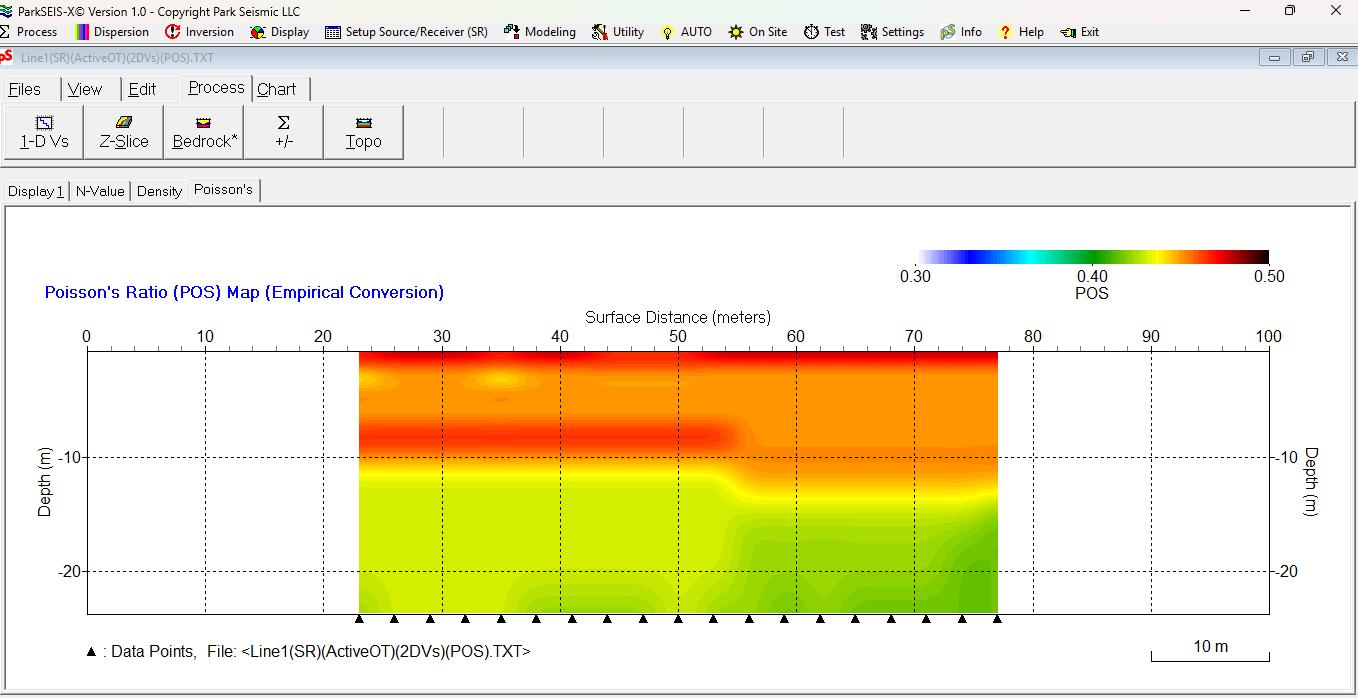Open the Dispersion menu
The image size is (1358, 698).
click(x=112, y=32)
